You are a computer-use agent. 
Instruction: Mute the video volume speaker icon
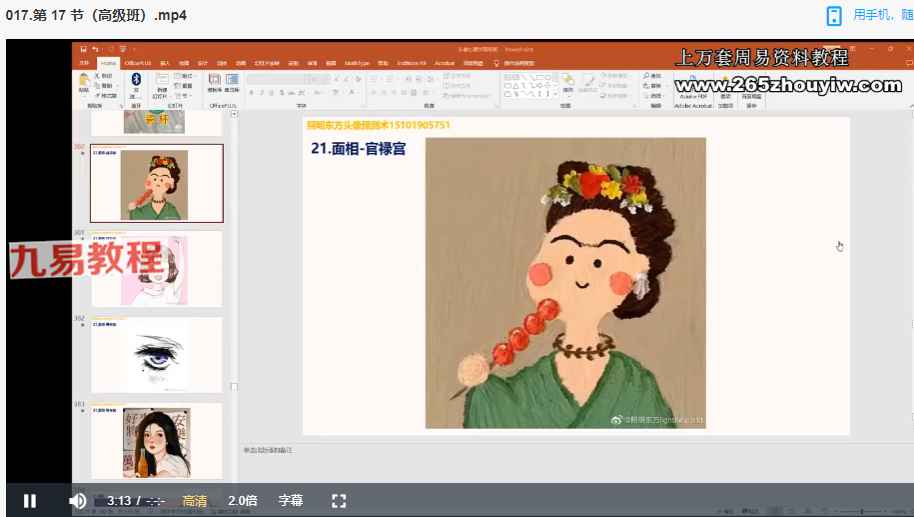(77, 501)
